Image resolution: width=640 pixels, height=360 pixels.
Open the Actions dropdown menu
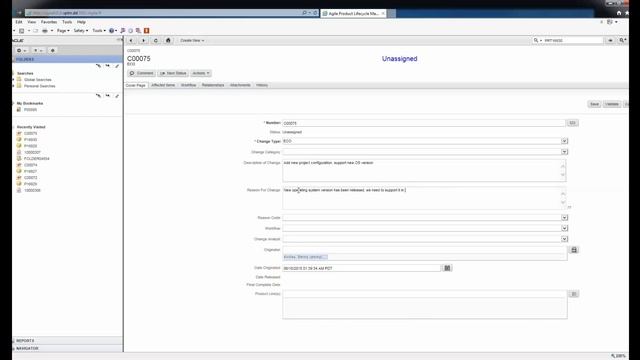[201, 73]
